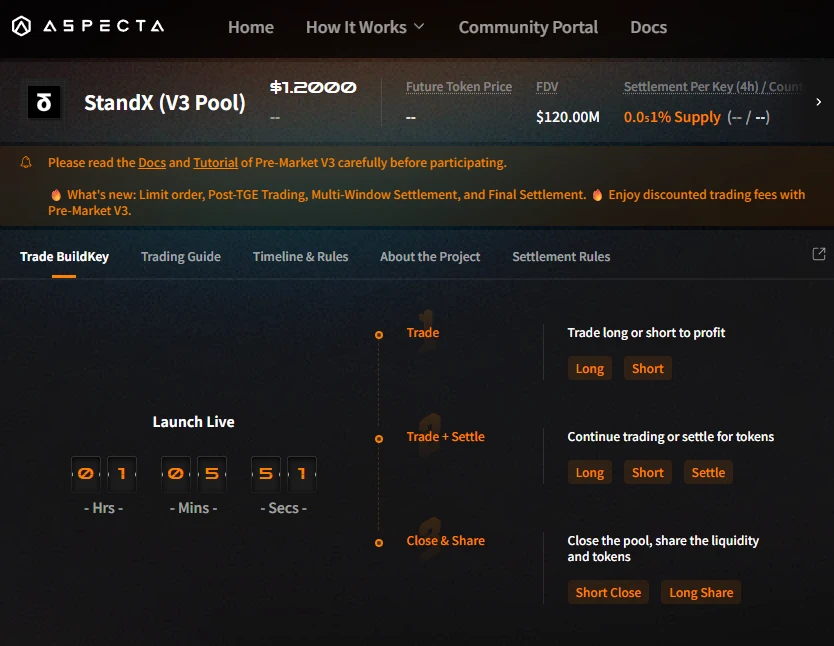This screenshot has height=646, width=834.
Task: Click Short under Continue trading or settle
Action: (x=648, y=473)
